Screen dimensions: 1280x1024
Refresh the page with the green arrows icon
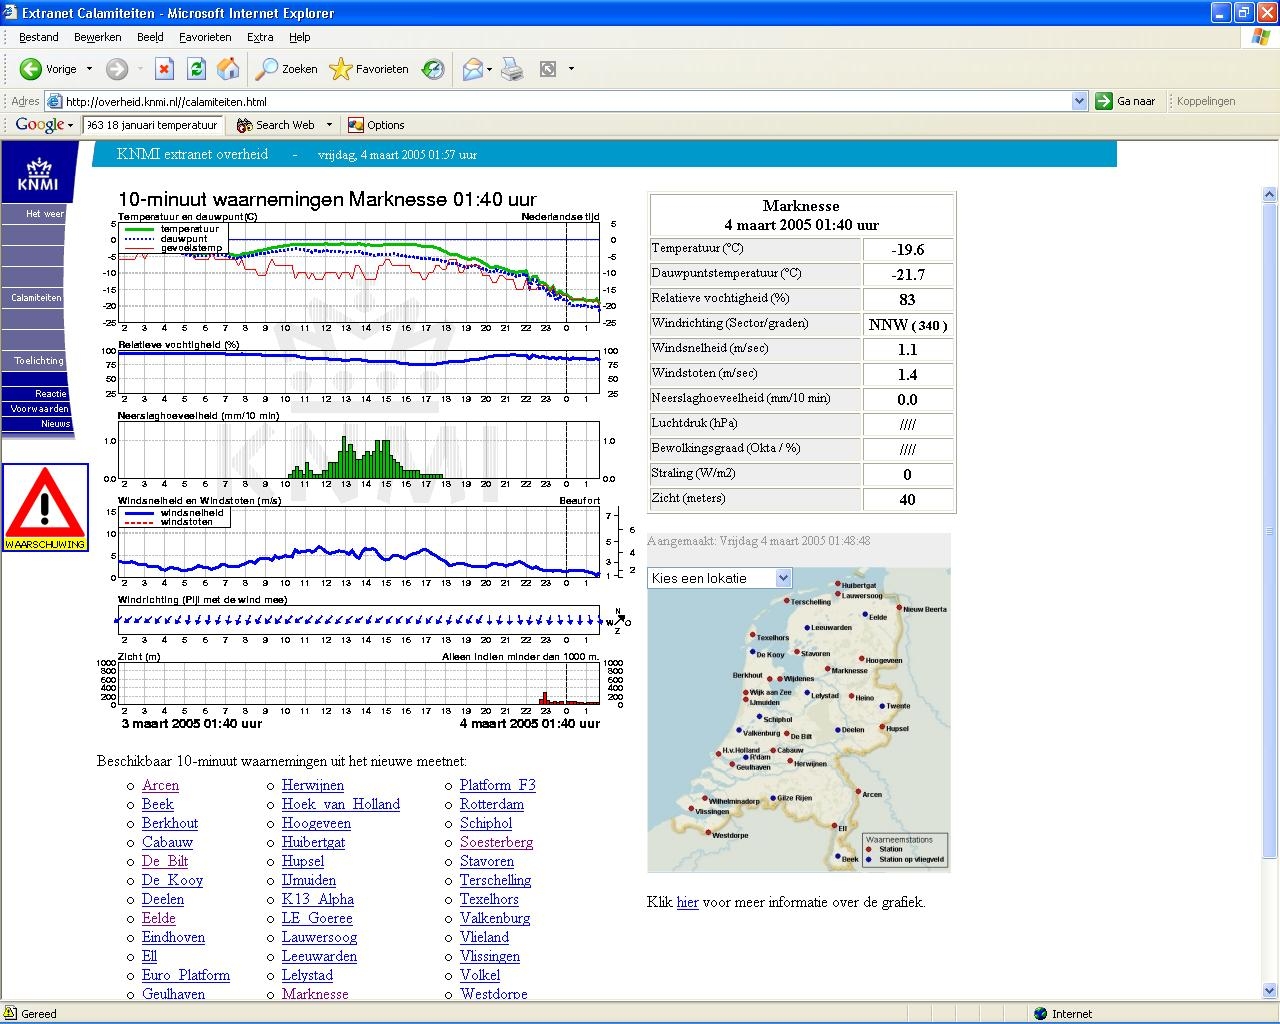(x=196, y=69)
